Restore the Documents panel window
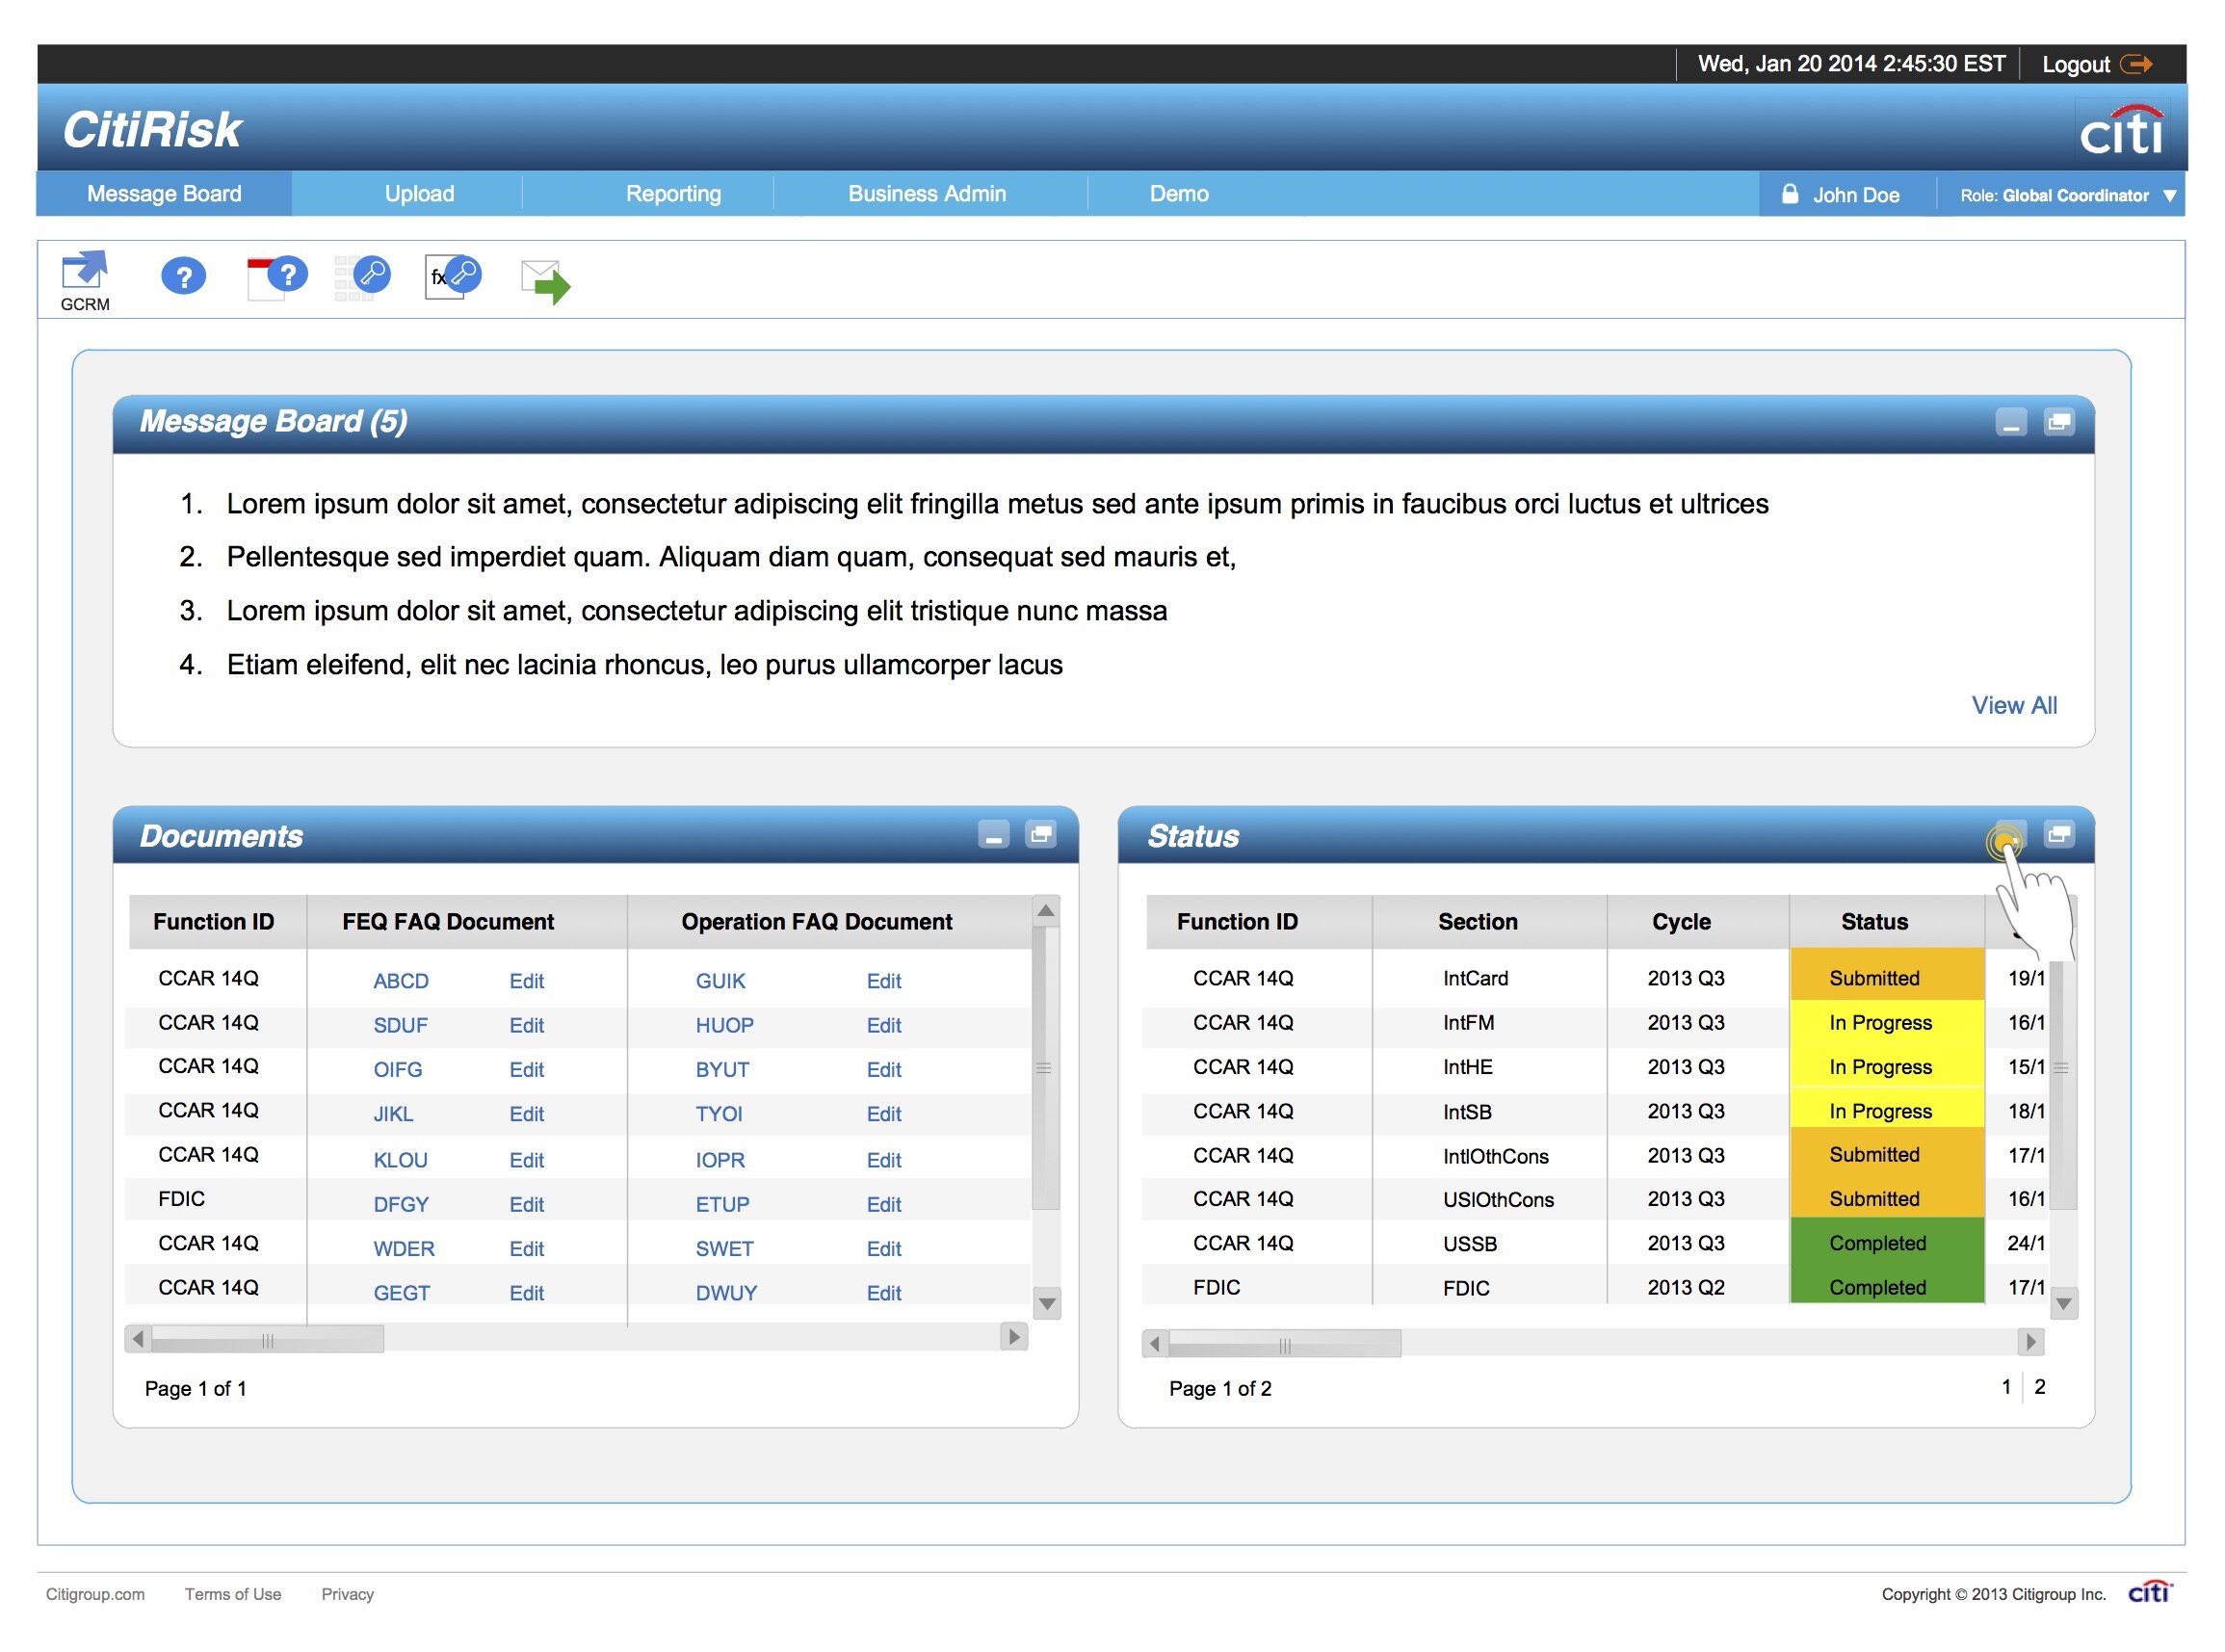The height and width of the screenshot is (1652, 2225). point(1041,835)
